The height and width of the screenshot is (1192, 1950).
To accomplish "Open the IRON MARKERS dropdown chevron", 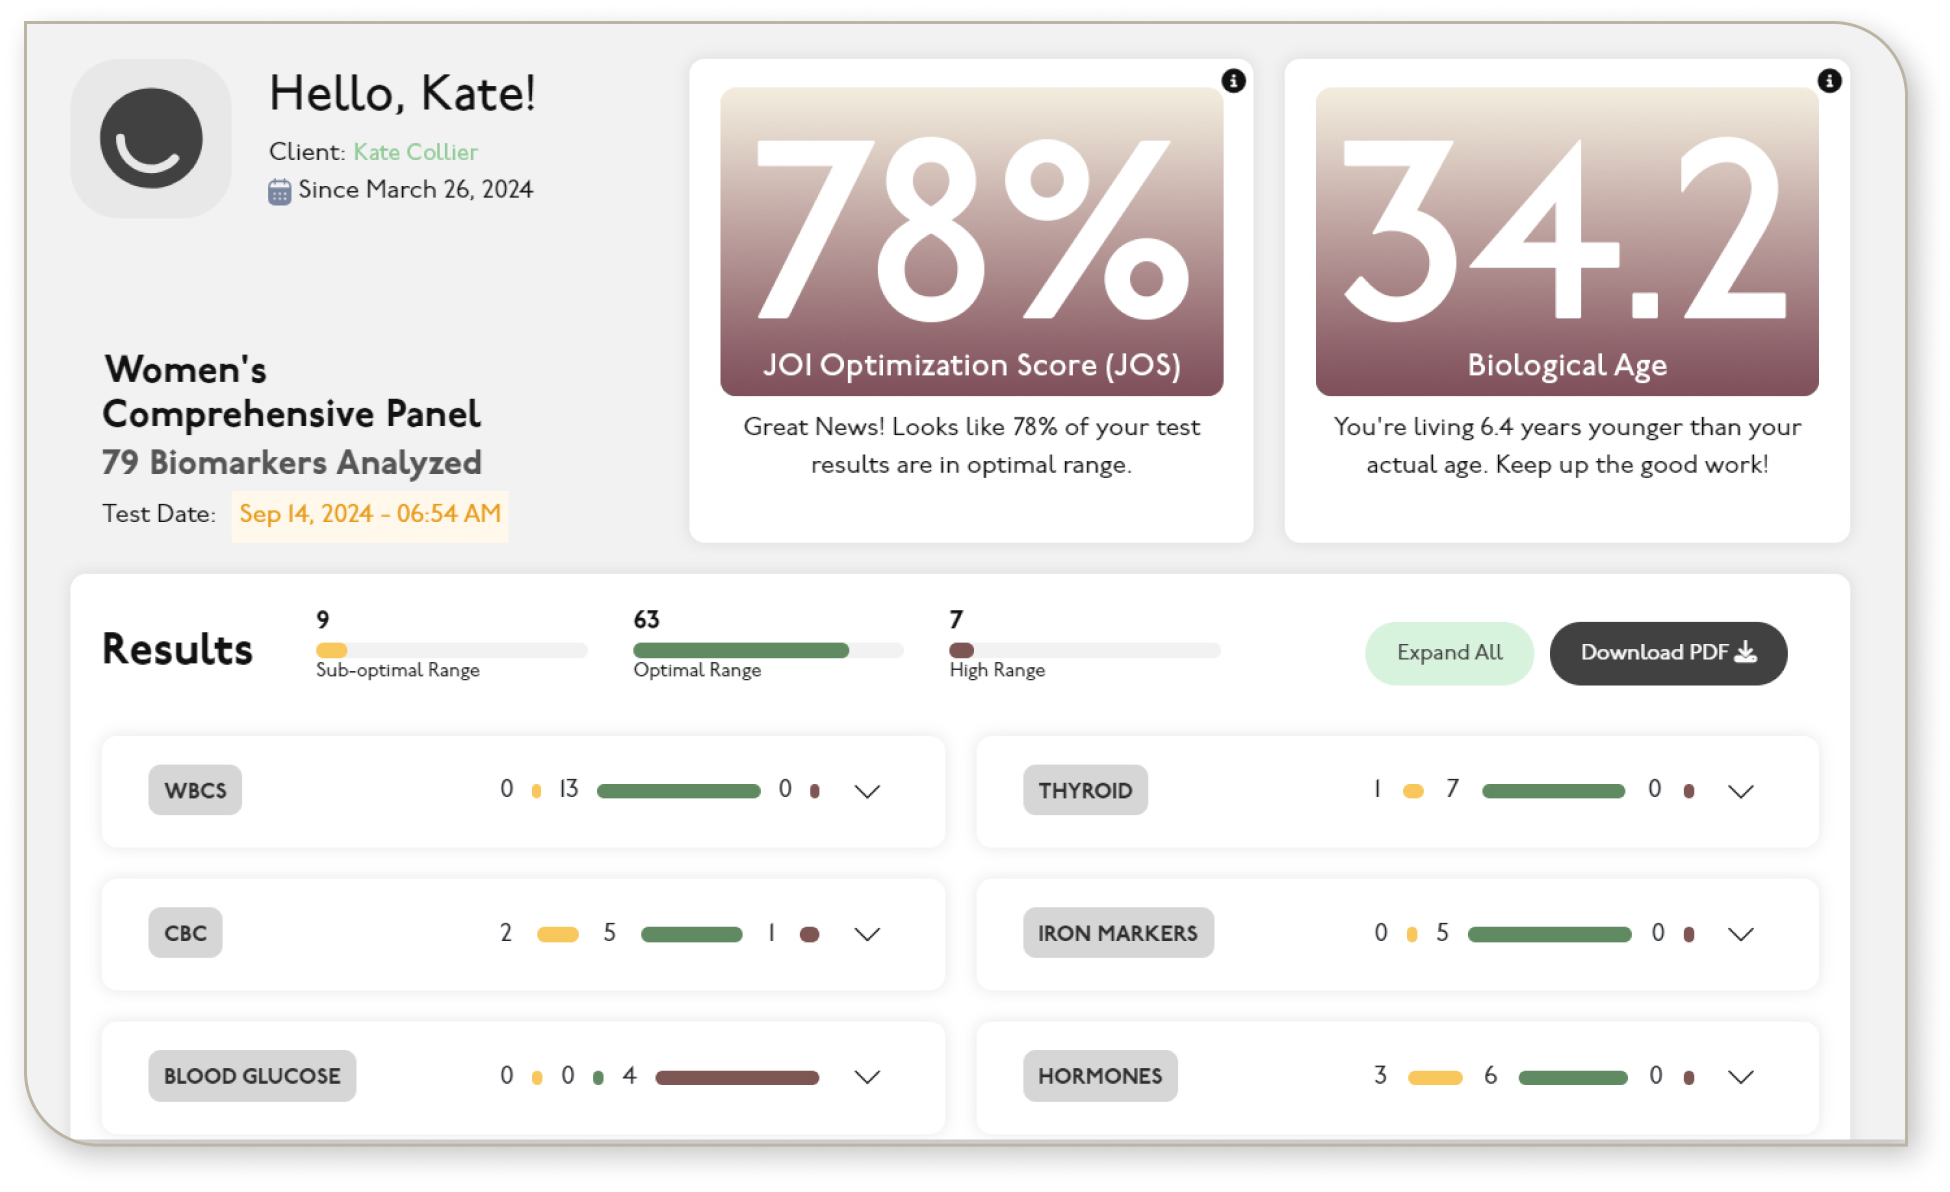I will 1740,934.
